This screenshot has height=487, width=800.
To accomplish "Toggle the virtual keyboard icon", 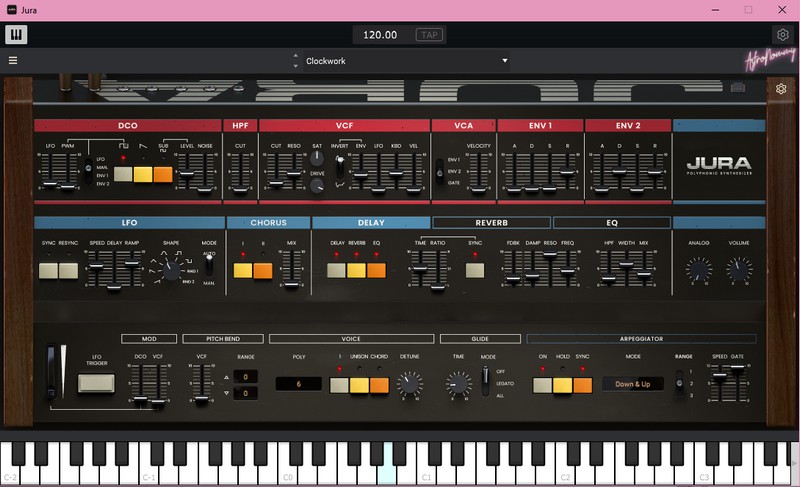I will [x=16, y=35].
